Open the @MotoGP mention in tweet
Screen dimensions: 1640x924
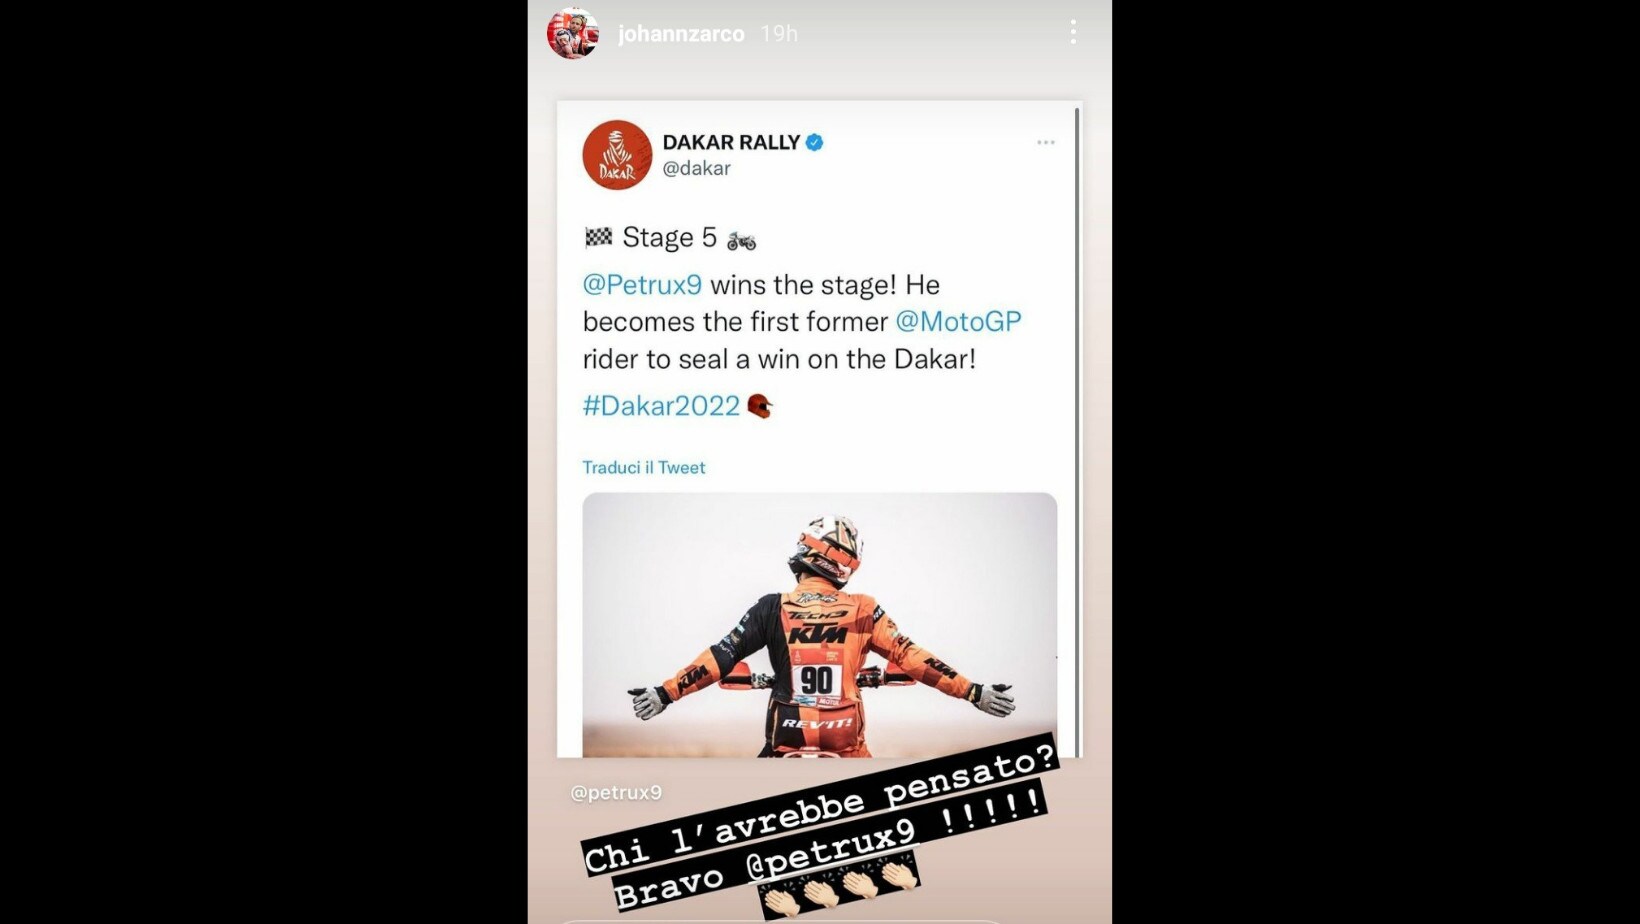click(958, 321)
